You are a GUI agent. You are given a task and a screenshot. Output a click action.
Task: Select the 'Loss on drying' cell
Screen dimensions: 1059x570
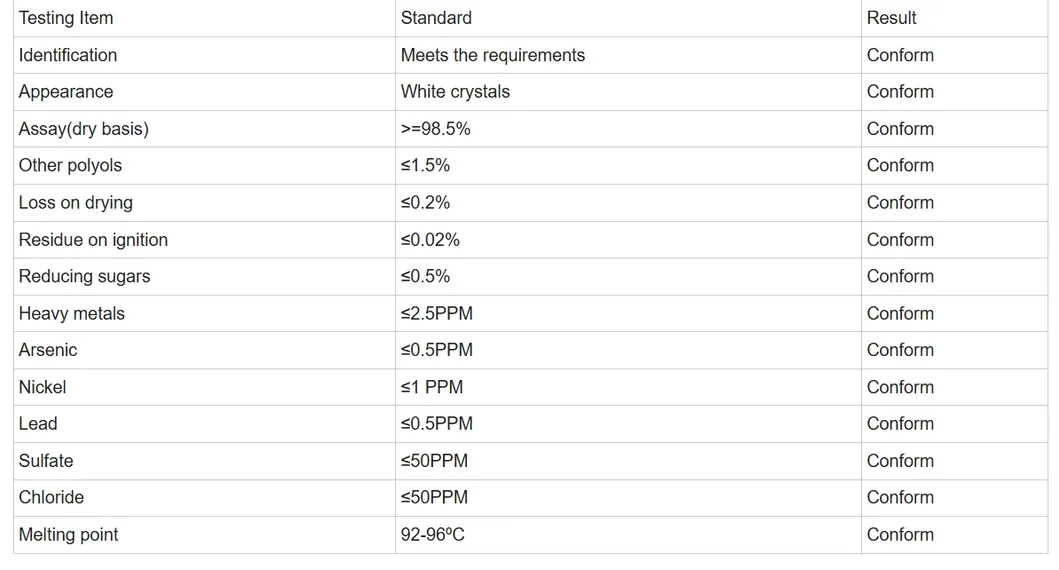click(76, 203)
